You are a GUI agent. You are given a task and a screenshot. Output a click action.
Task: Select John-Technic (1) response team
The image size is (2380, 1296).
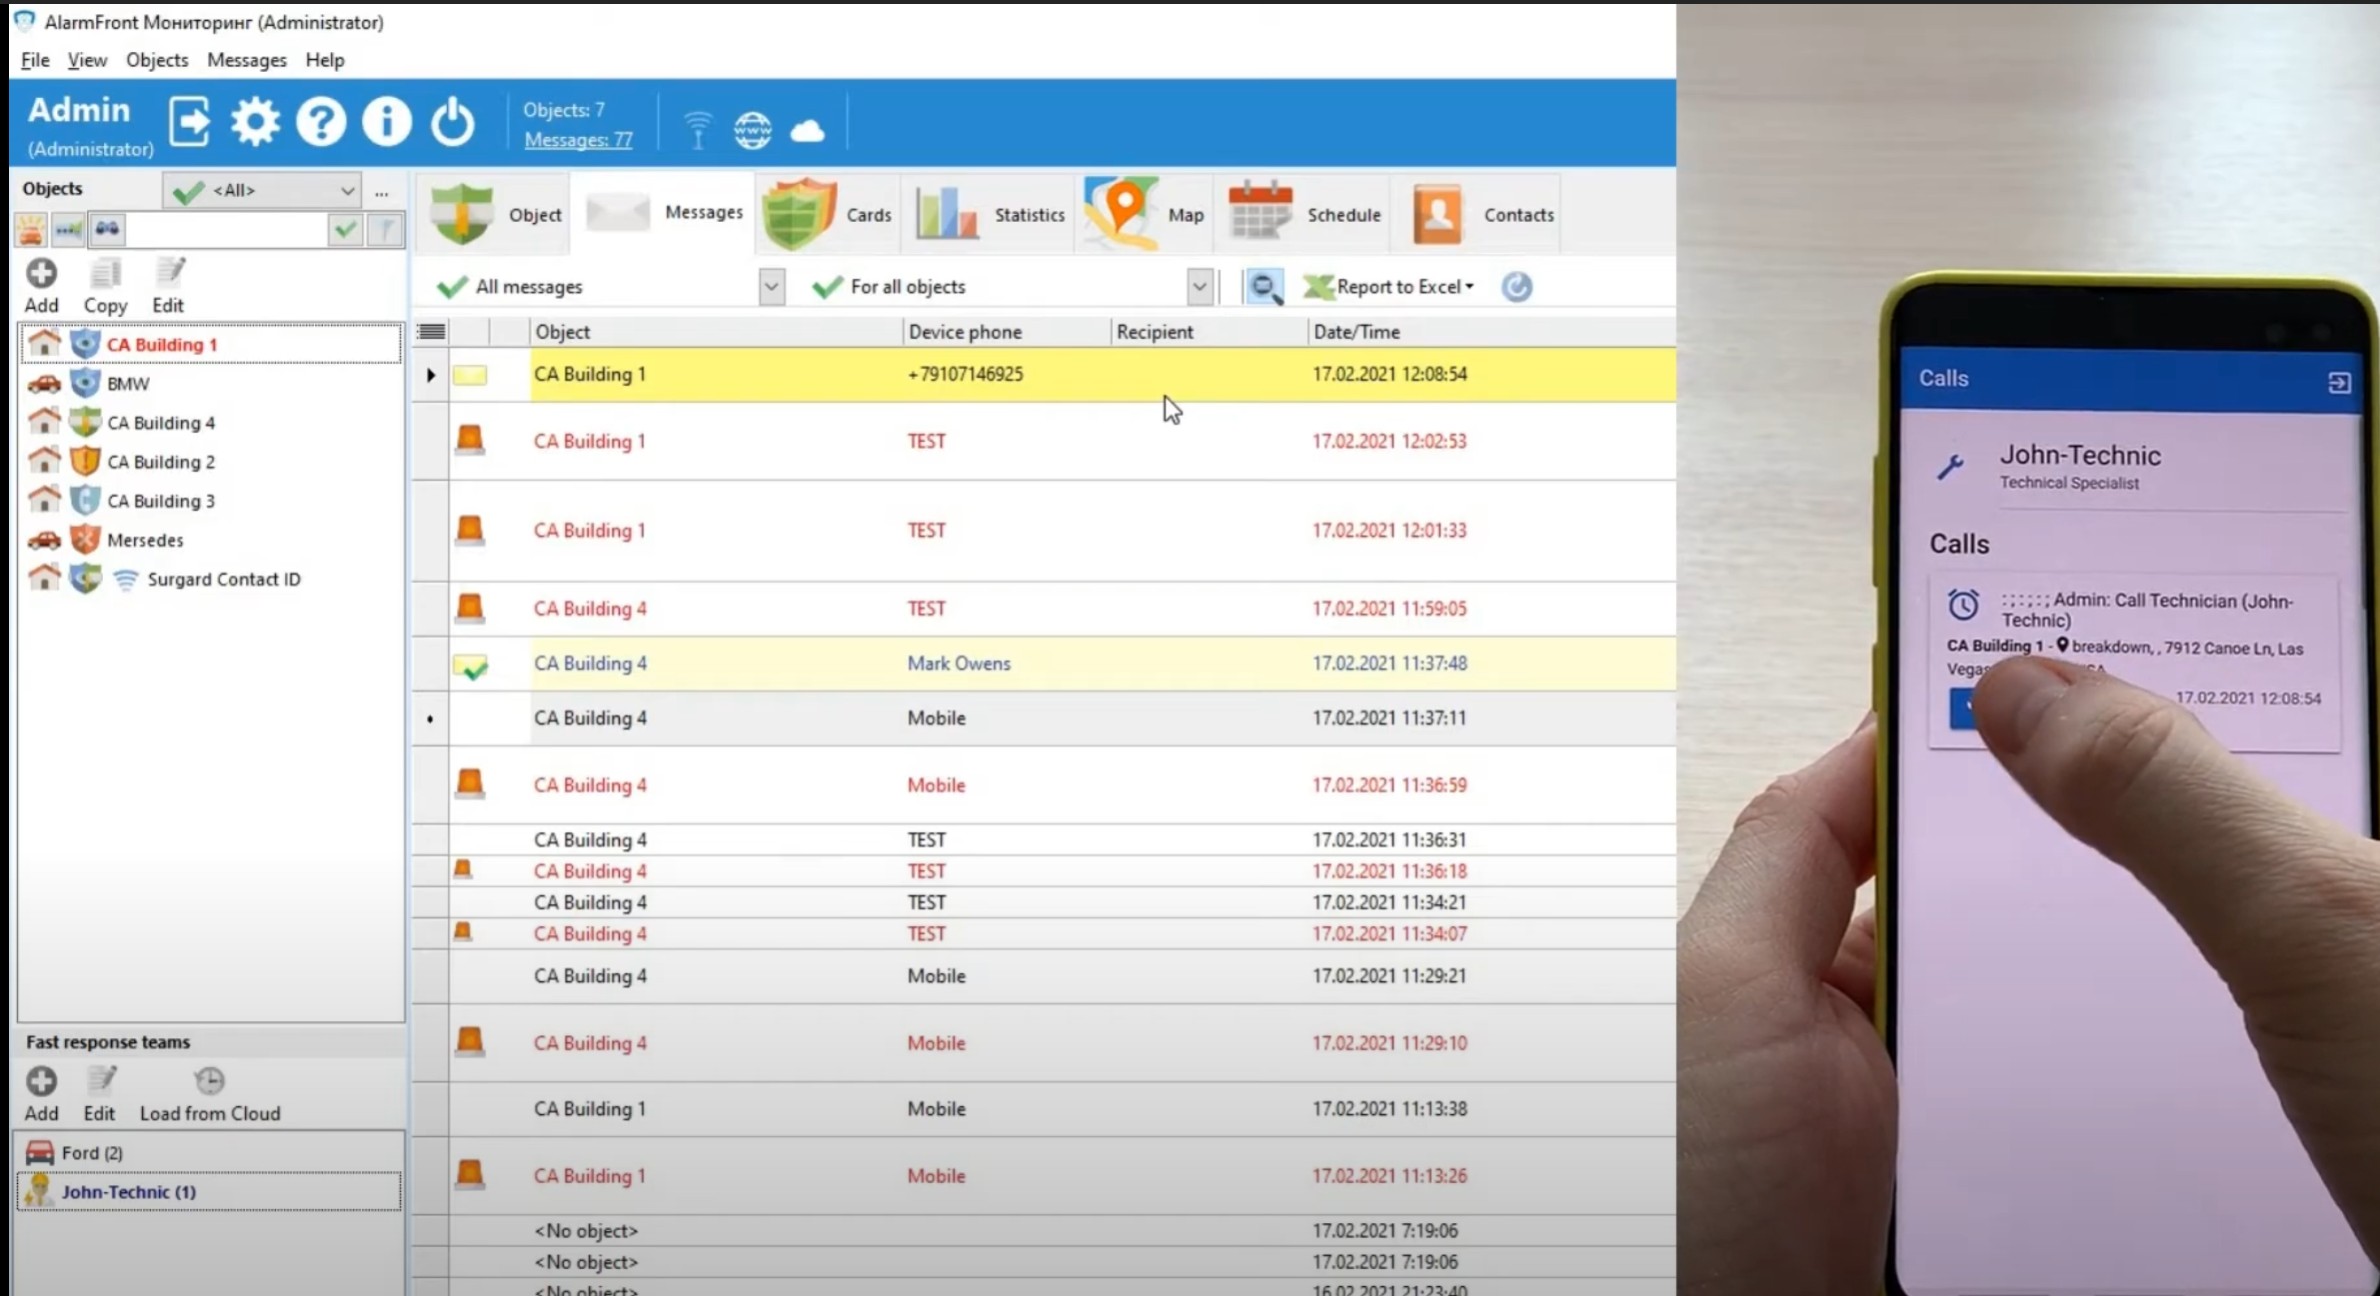pyautogui.click(x=210, y=1192)
